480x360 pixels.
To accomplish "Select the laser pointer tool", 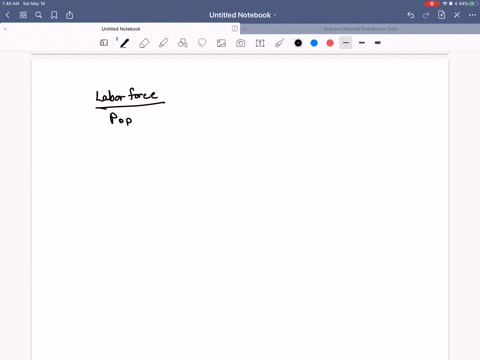I will (279, 43).
